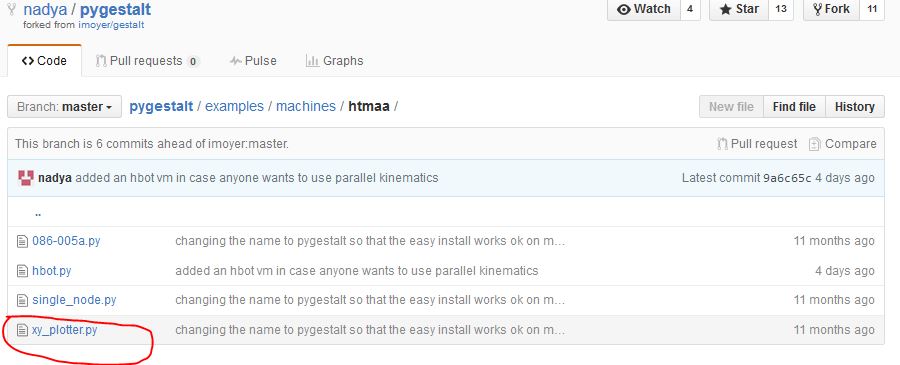
Task: Click the fork icon beside repository name
Action: 11,9
